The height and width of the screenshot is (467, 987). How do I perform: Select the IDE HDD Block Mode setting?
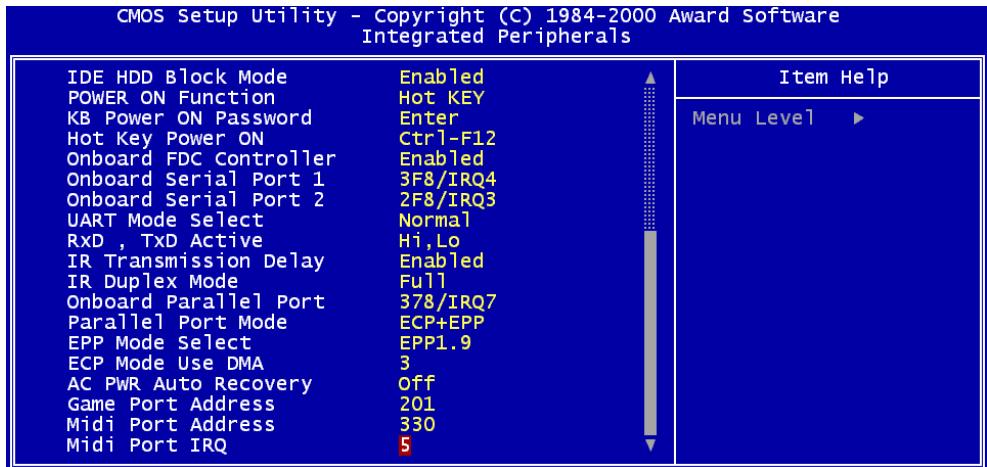point(177,77)
